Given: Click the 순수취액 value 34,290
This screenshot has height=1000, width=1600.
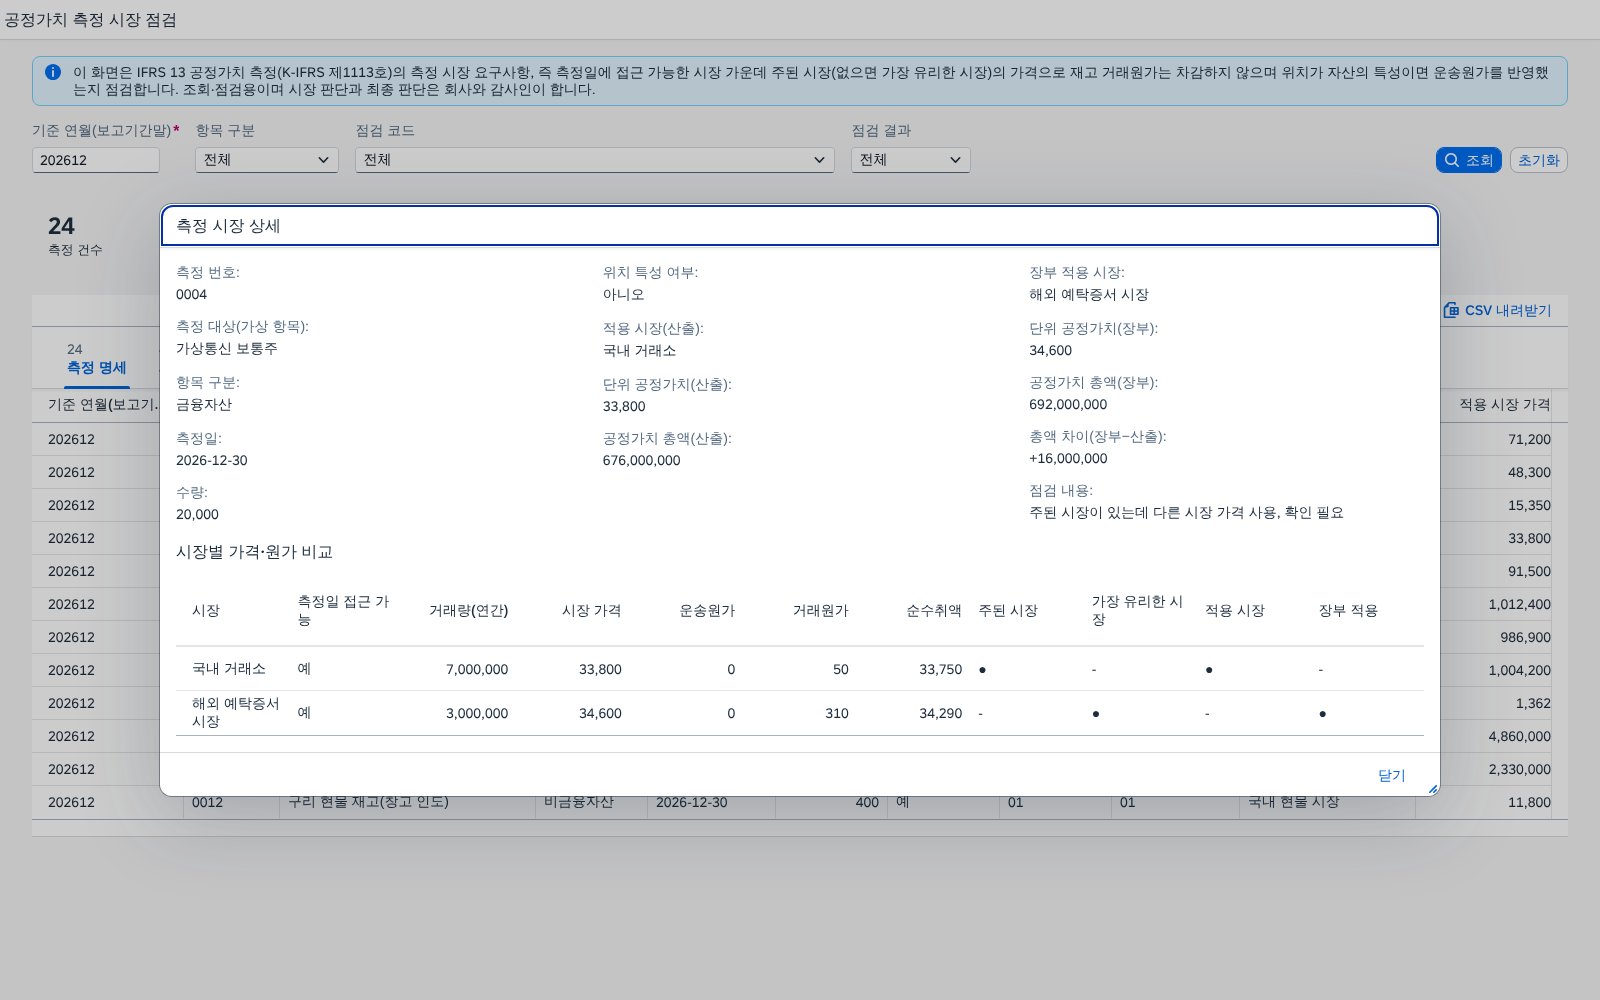Looking at the screenshot, I should (x=941, y=713).
